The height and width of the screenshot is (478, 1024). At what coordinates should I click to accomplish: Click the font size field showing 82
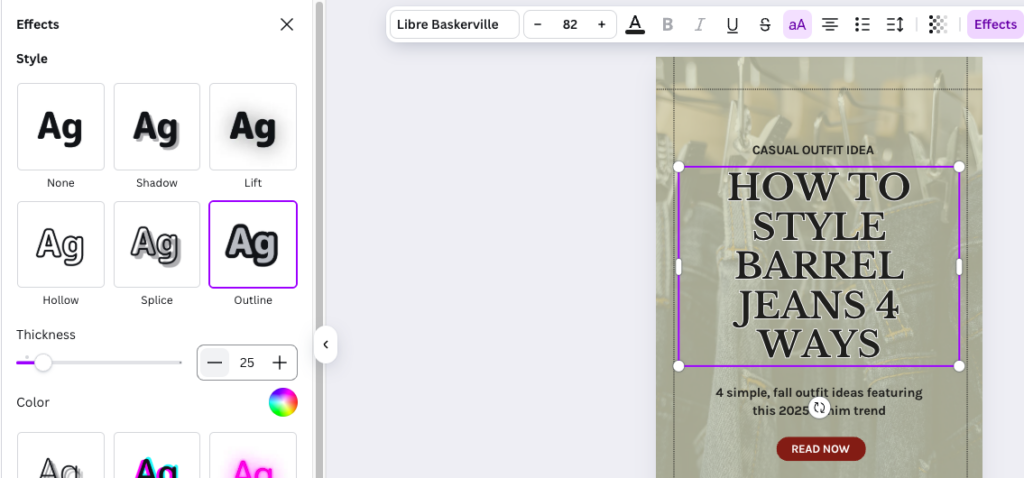[570, 24]
